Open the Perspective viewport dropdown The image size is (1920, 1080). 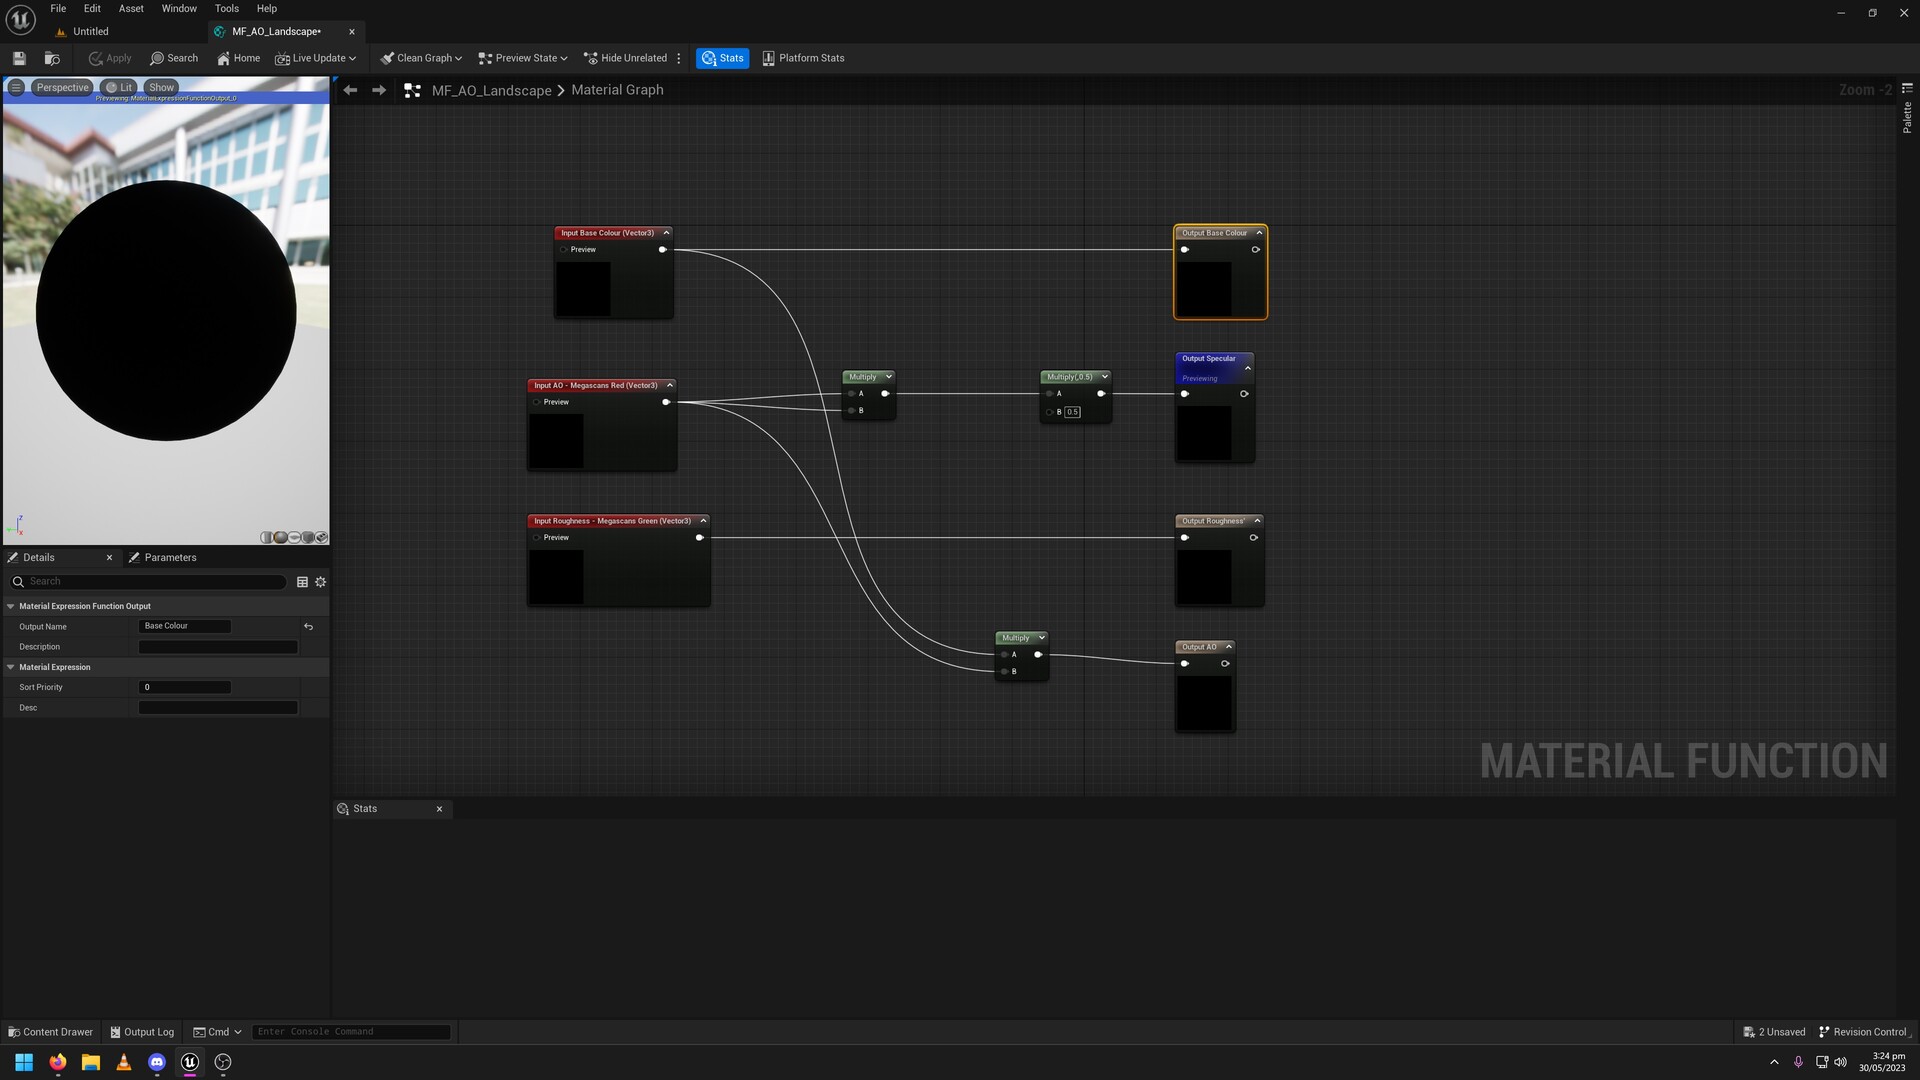click(61, 87)
